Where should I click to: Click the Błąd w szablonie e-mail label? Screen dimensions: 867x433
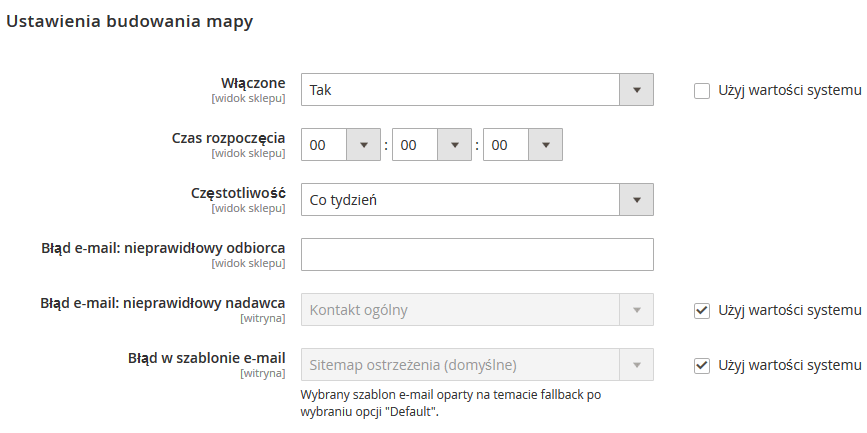206,357
